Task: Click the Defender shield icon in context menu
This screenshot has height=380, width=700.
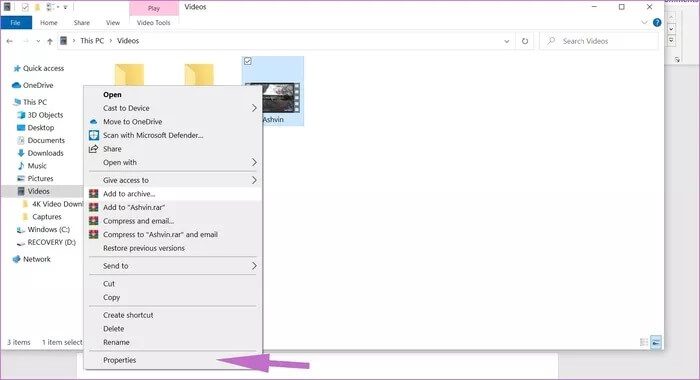Action: coord(93,135)
